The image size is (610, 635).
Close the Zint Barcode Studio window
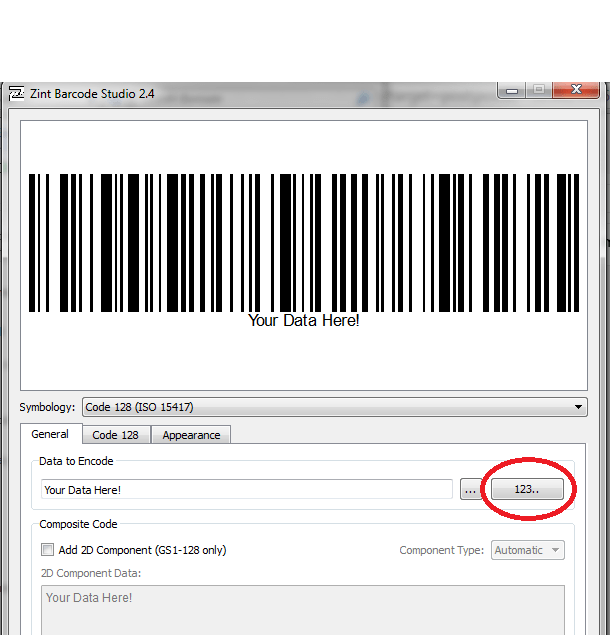[x=576, y=89]
